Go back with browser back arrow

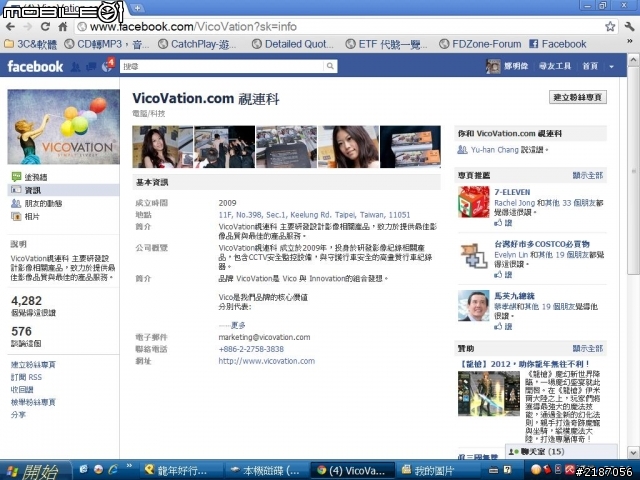point(11,27)
